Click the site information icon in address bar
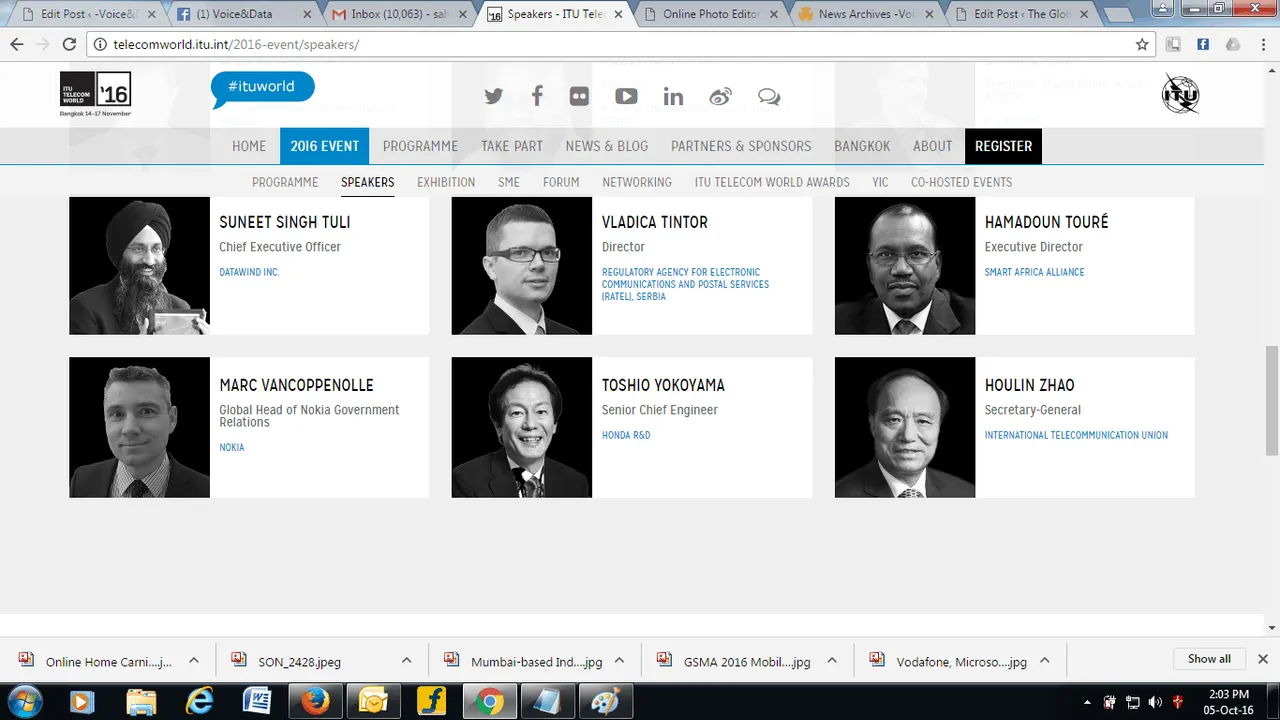Viewport: 1280px width, 720px height. click(101, 45)
